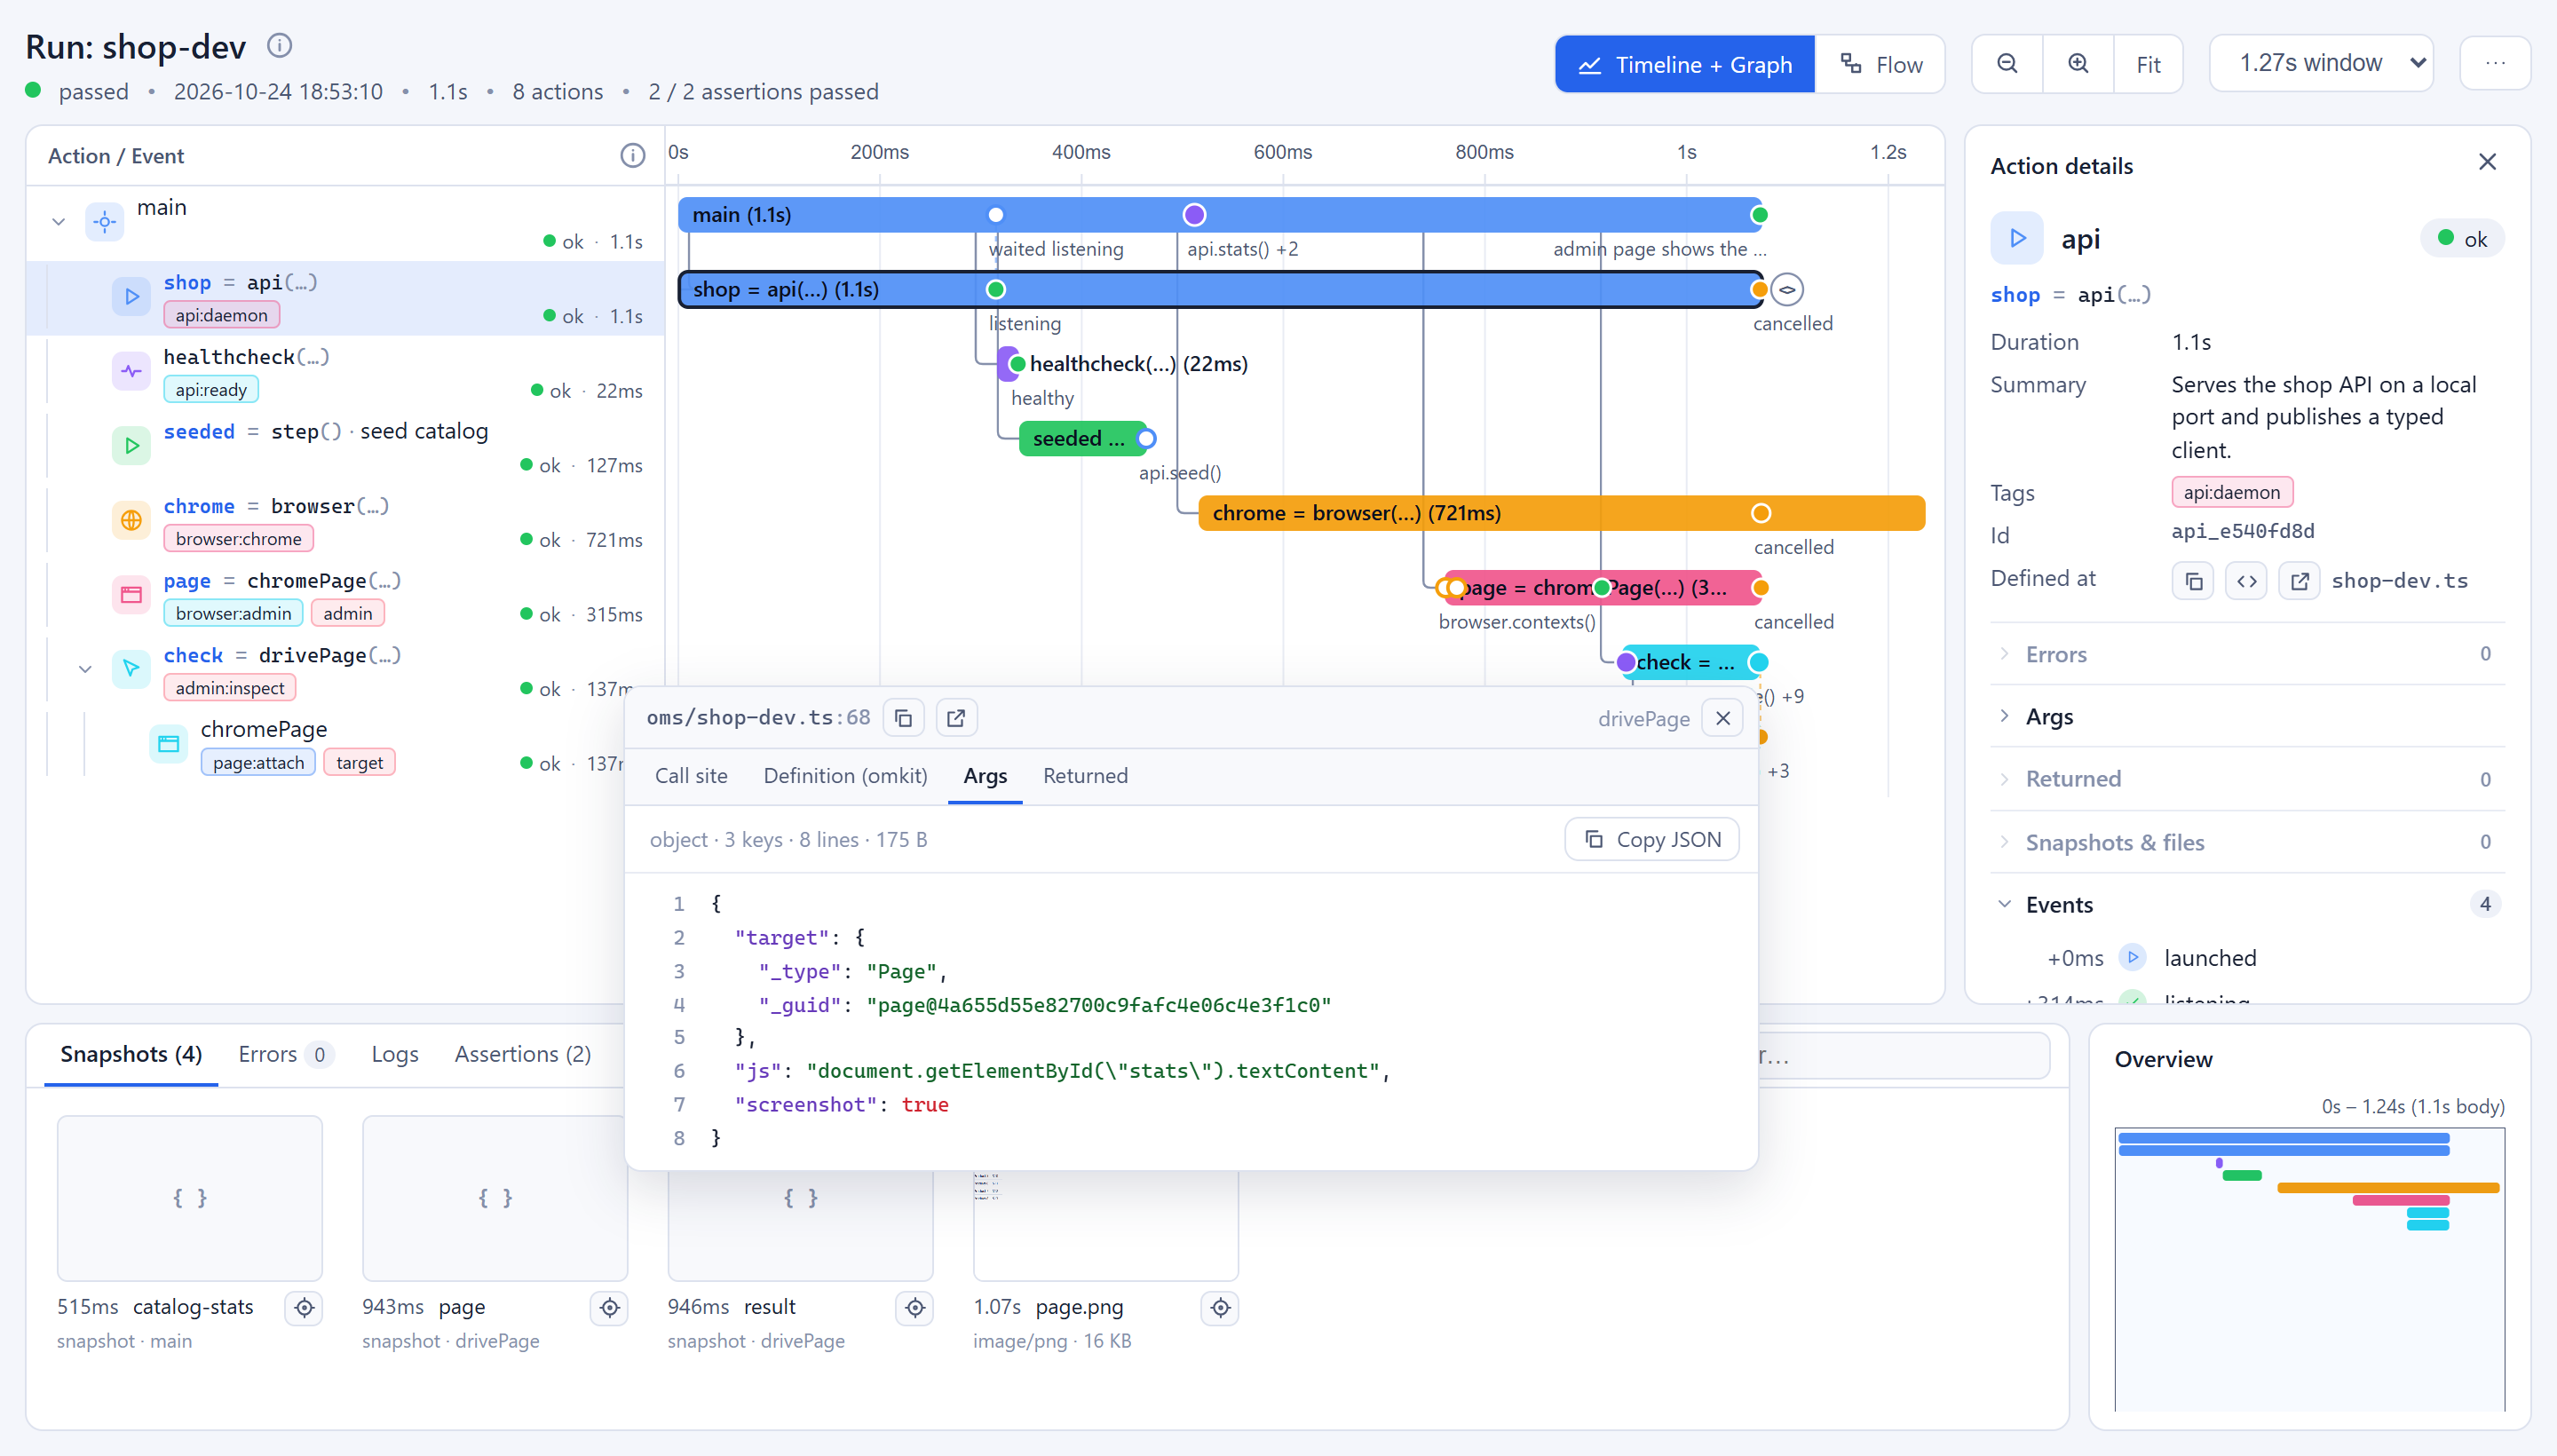The width and height of the screenshot is (2557, 1456).
Task: Switch to the Timeline + Graph view
Action: click(1685, 64)
